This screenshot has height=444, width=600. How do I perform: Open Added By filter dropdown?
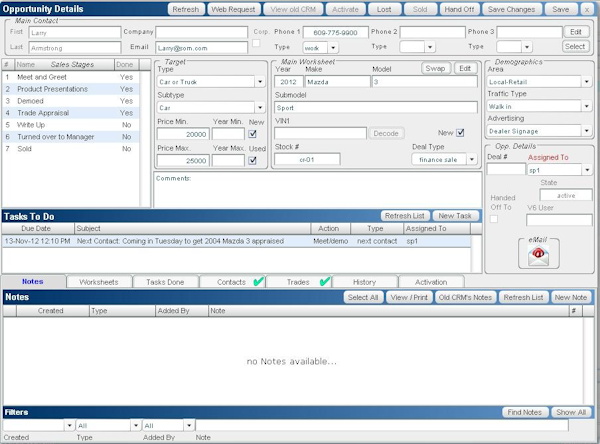(x=189, y=425)
